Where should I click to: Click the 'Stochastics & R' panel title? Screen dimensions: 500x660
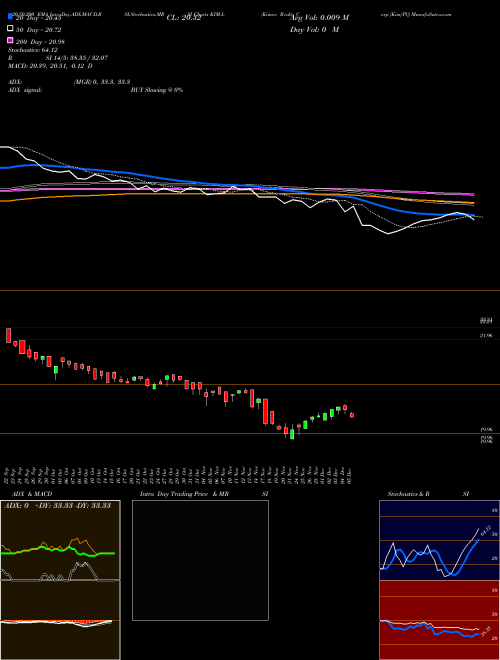point(409,494)
